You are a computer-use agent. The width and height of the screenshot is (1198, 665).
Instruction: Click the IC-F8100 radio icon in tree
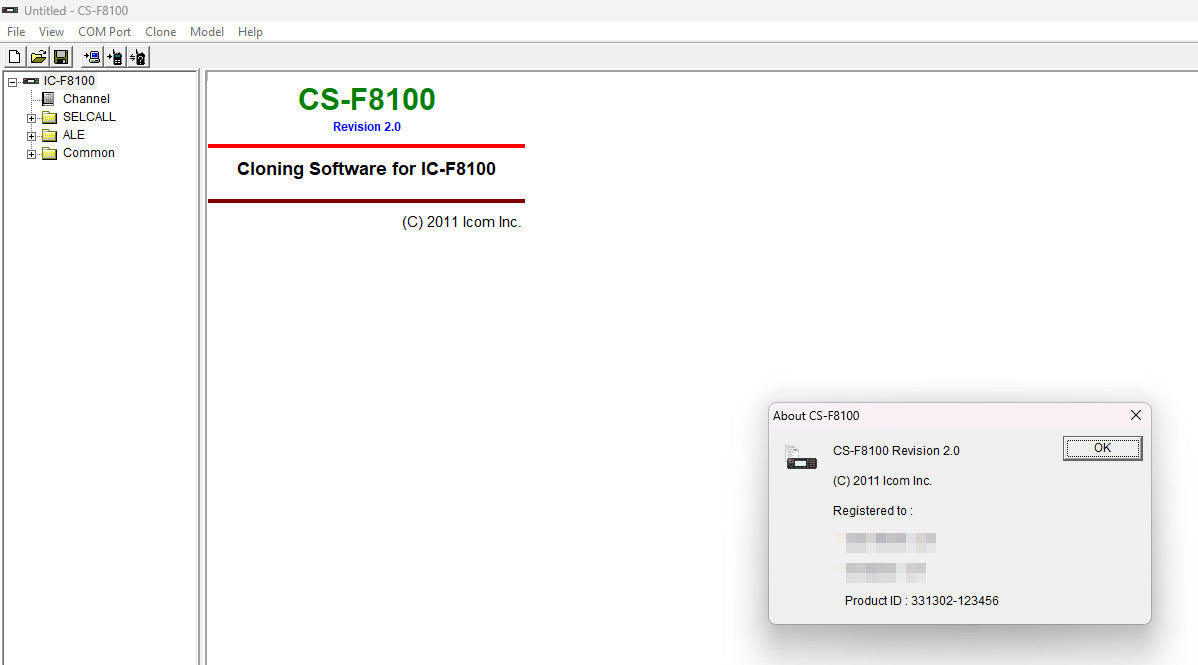(x=31, y=81)
